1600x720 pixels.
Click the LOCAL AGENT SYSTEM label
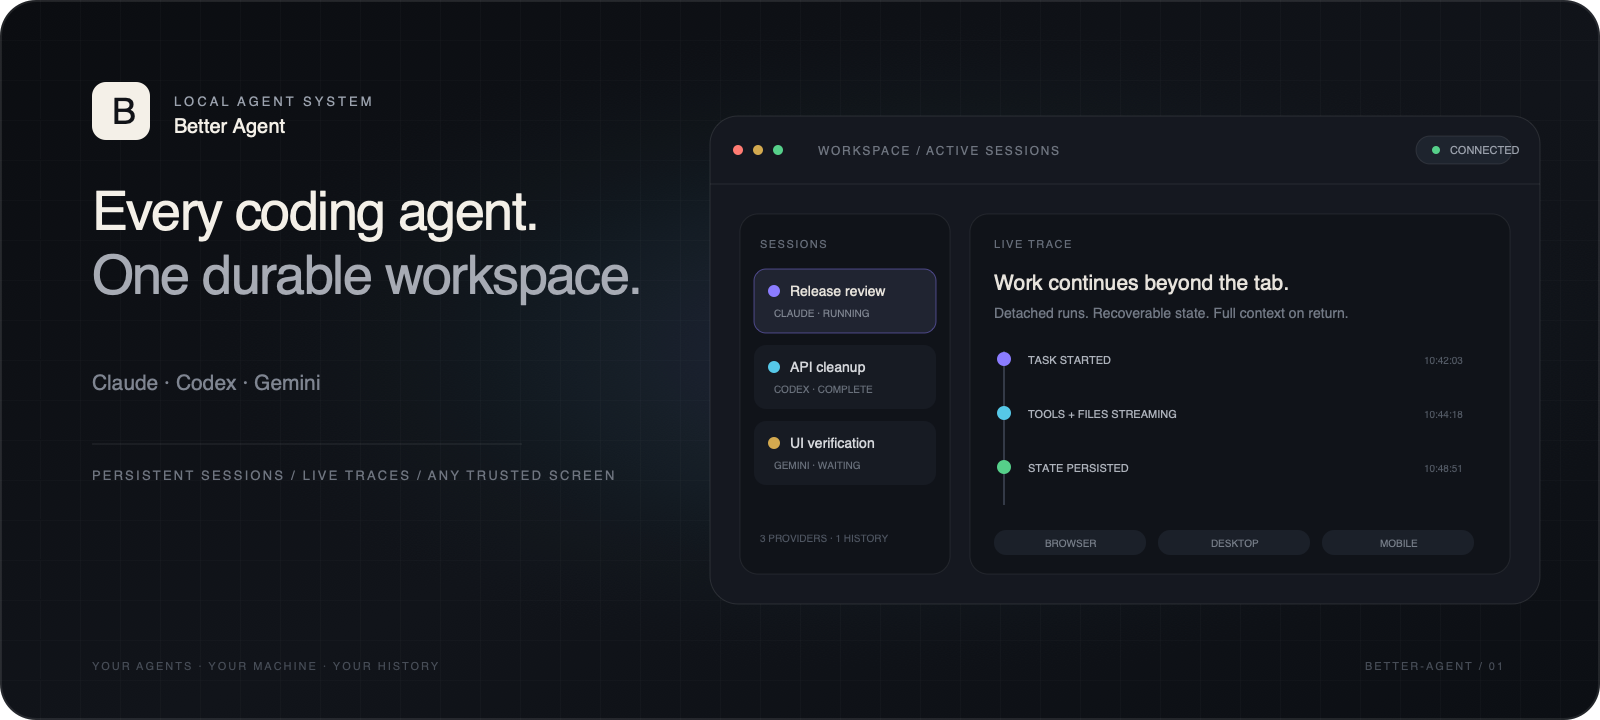[x=273, y=102]
